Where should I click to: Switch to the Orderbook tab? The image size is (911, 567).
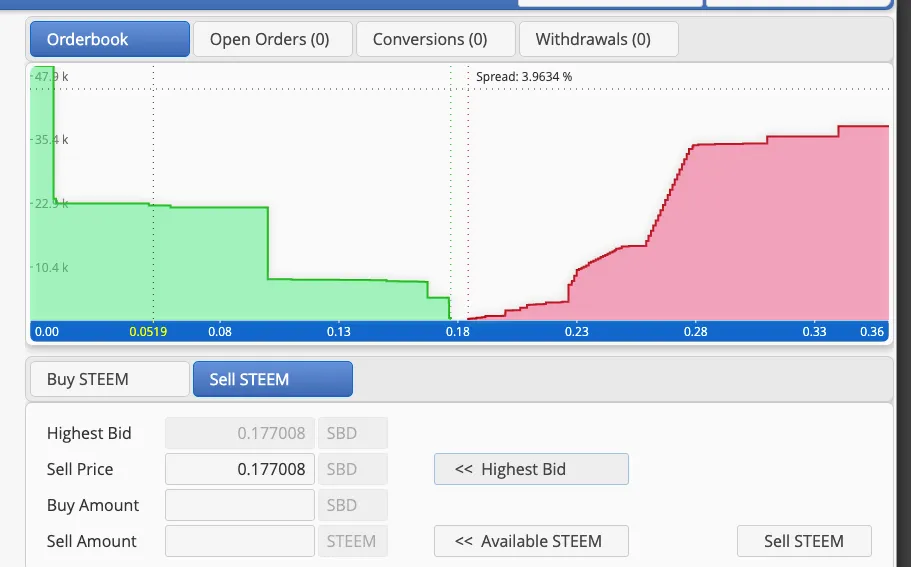[x=110, y=39]
